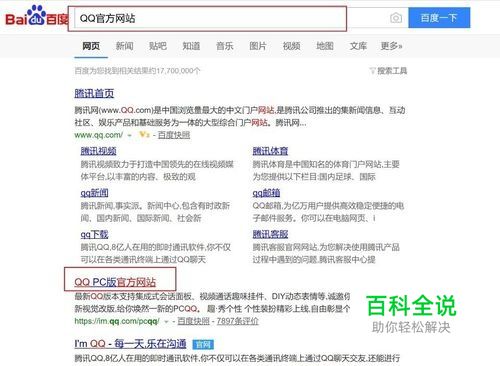Viewport: 500px width, 366px height.
Task: Click the https://im.qq.com/pcqq/ URL
Action: (x=117, y=321)
